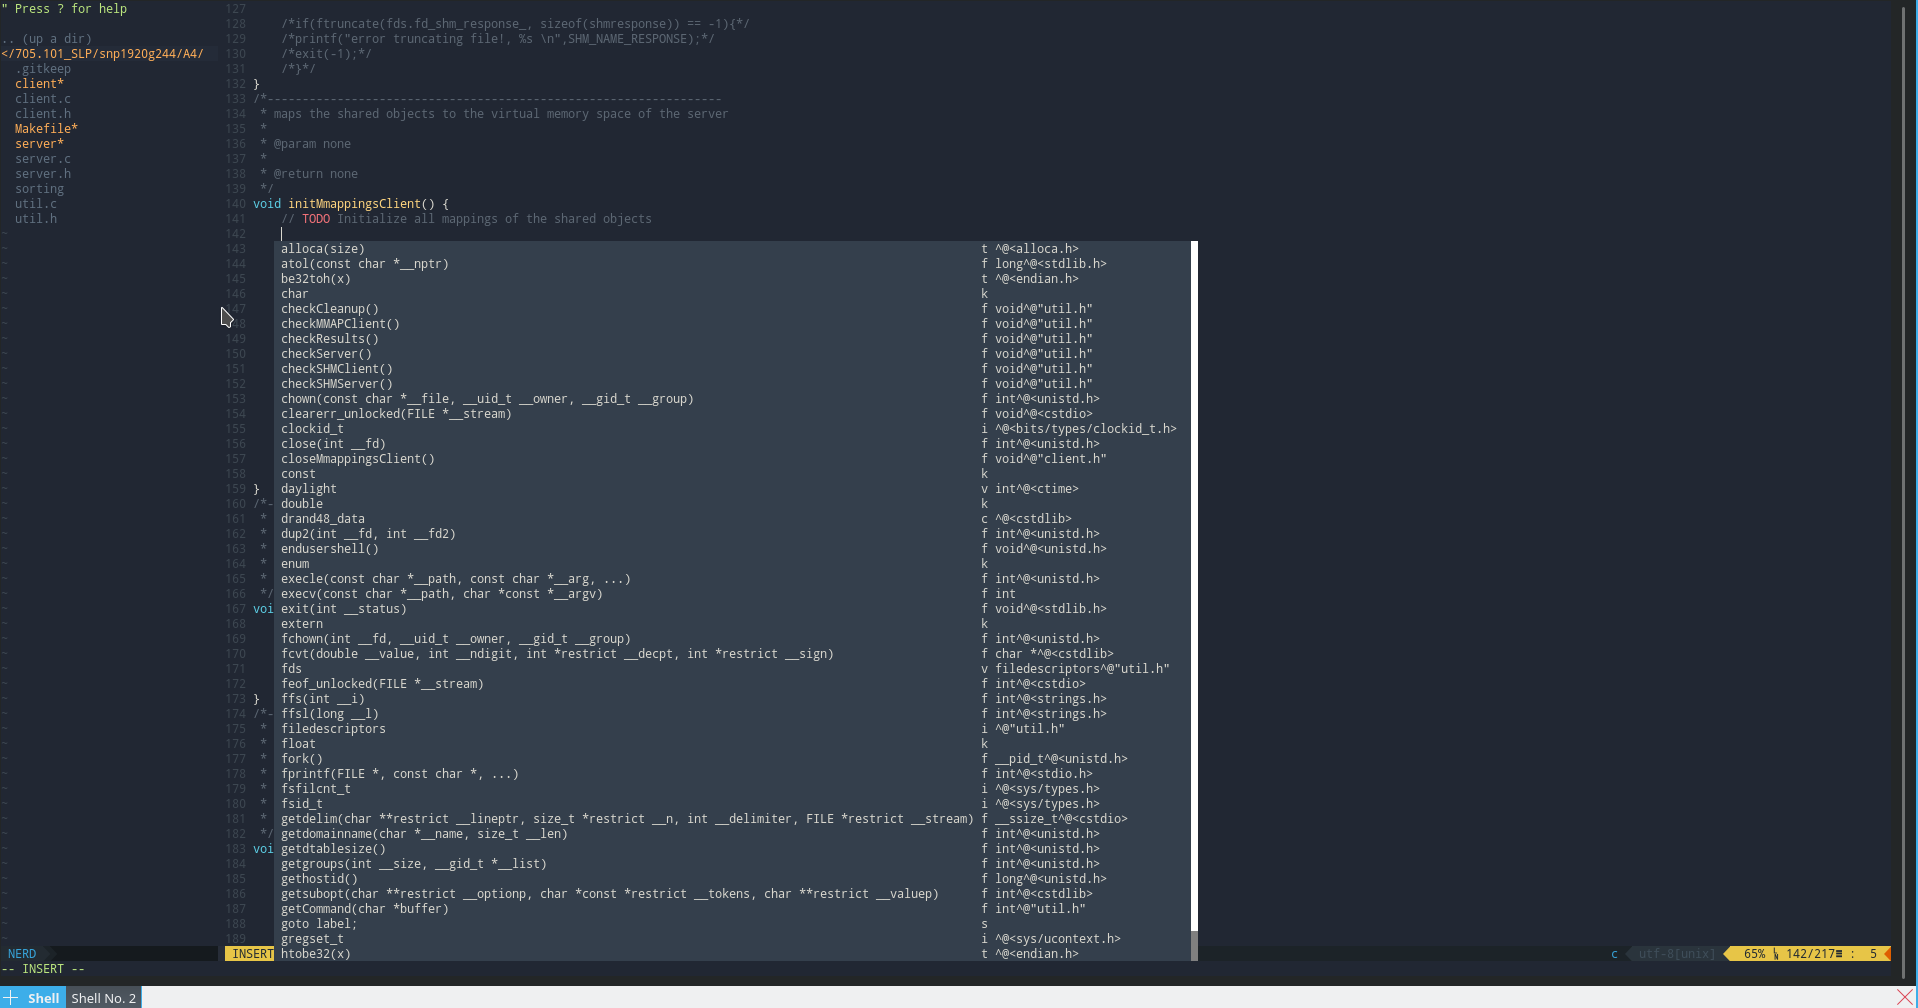This screenshot has height=1008, width=1918.
Task: Click the INSERT mode segment in the statusline
Action: point(252,953)
